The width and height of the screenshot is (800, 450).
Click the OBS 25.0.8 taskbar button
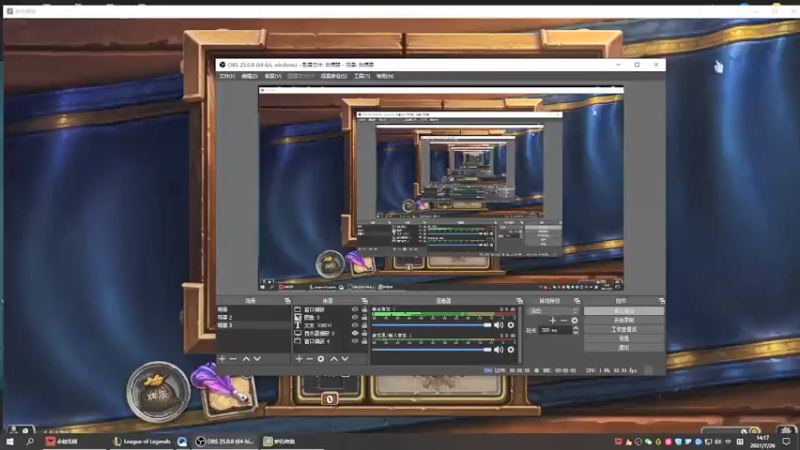coord(224,441)
